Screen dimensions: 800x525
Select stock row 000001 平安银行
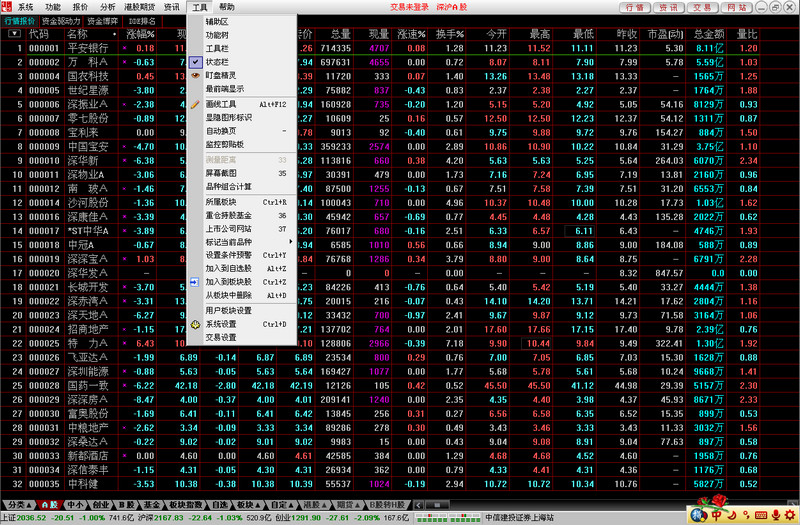[380, 48]
